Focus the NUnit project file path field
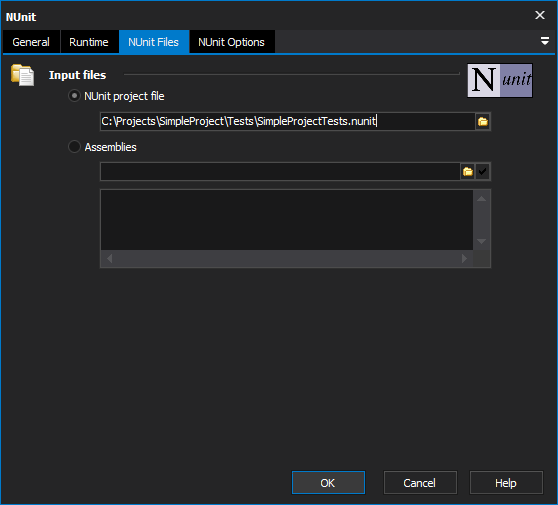Screen dimensions: 558x505 tap(288, 122)
